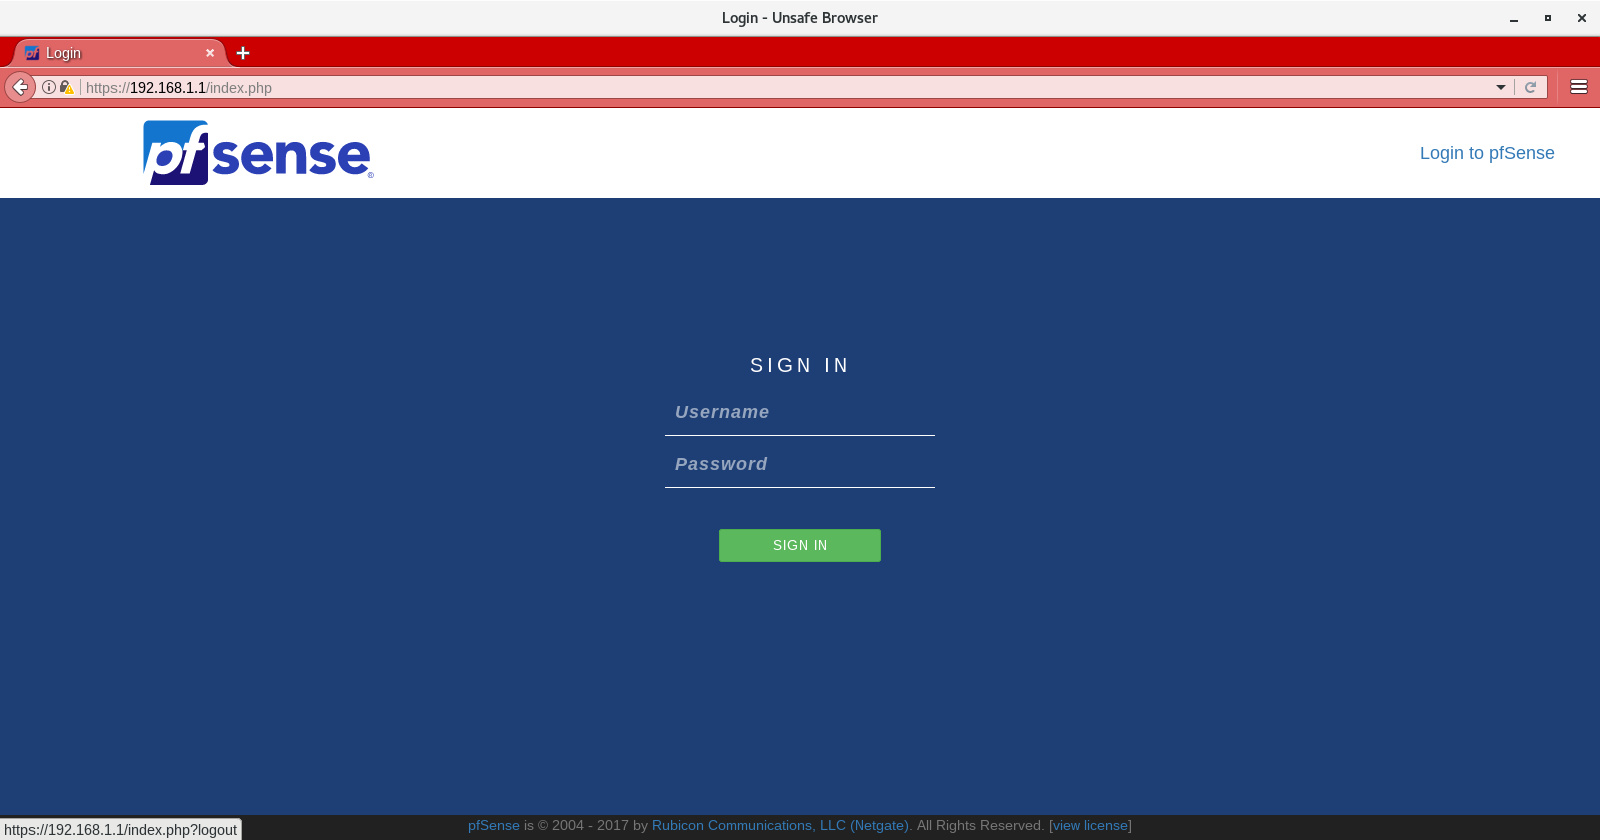
Task: Click the pfSense logo
Action: click(x=258, y=153)
